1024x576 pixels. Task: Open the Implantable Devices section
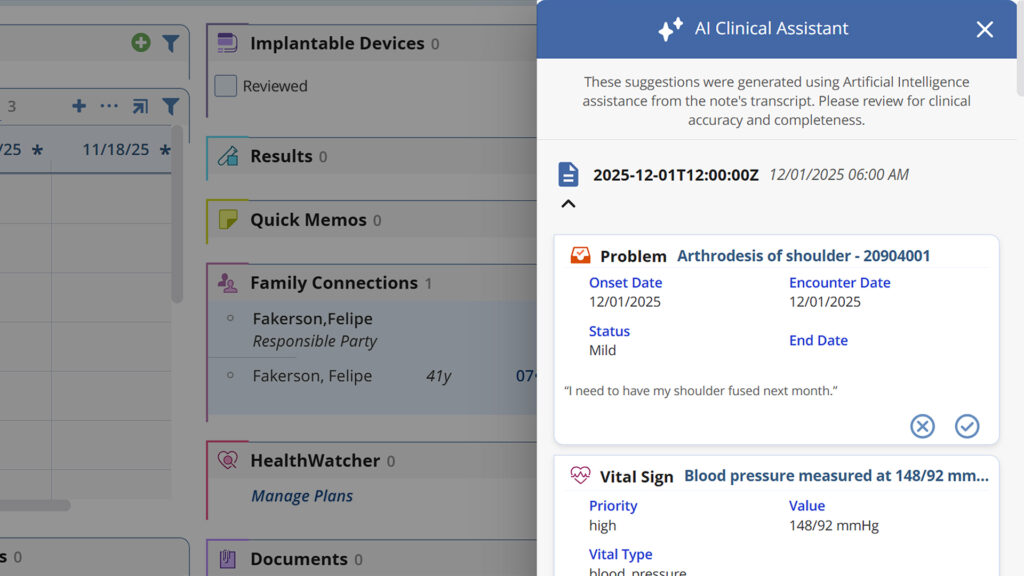pyautogui.click(x=337, y=43)
